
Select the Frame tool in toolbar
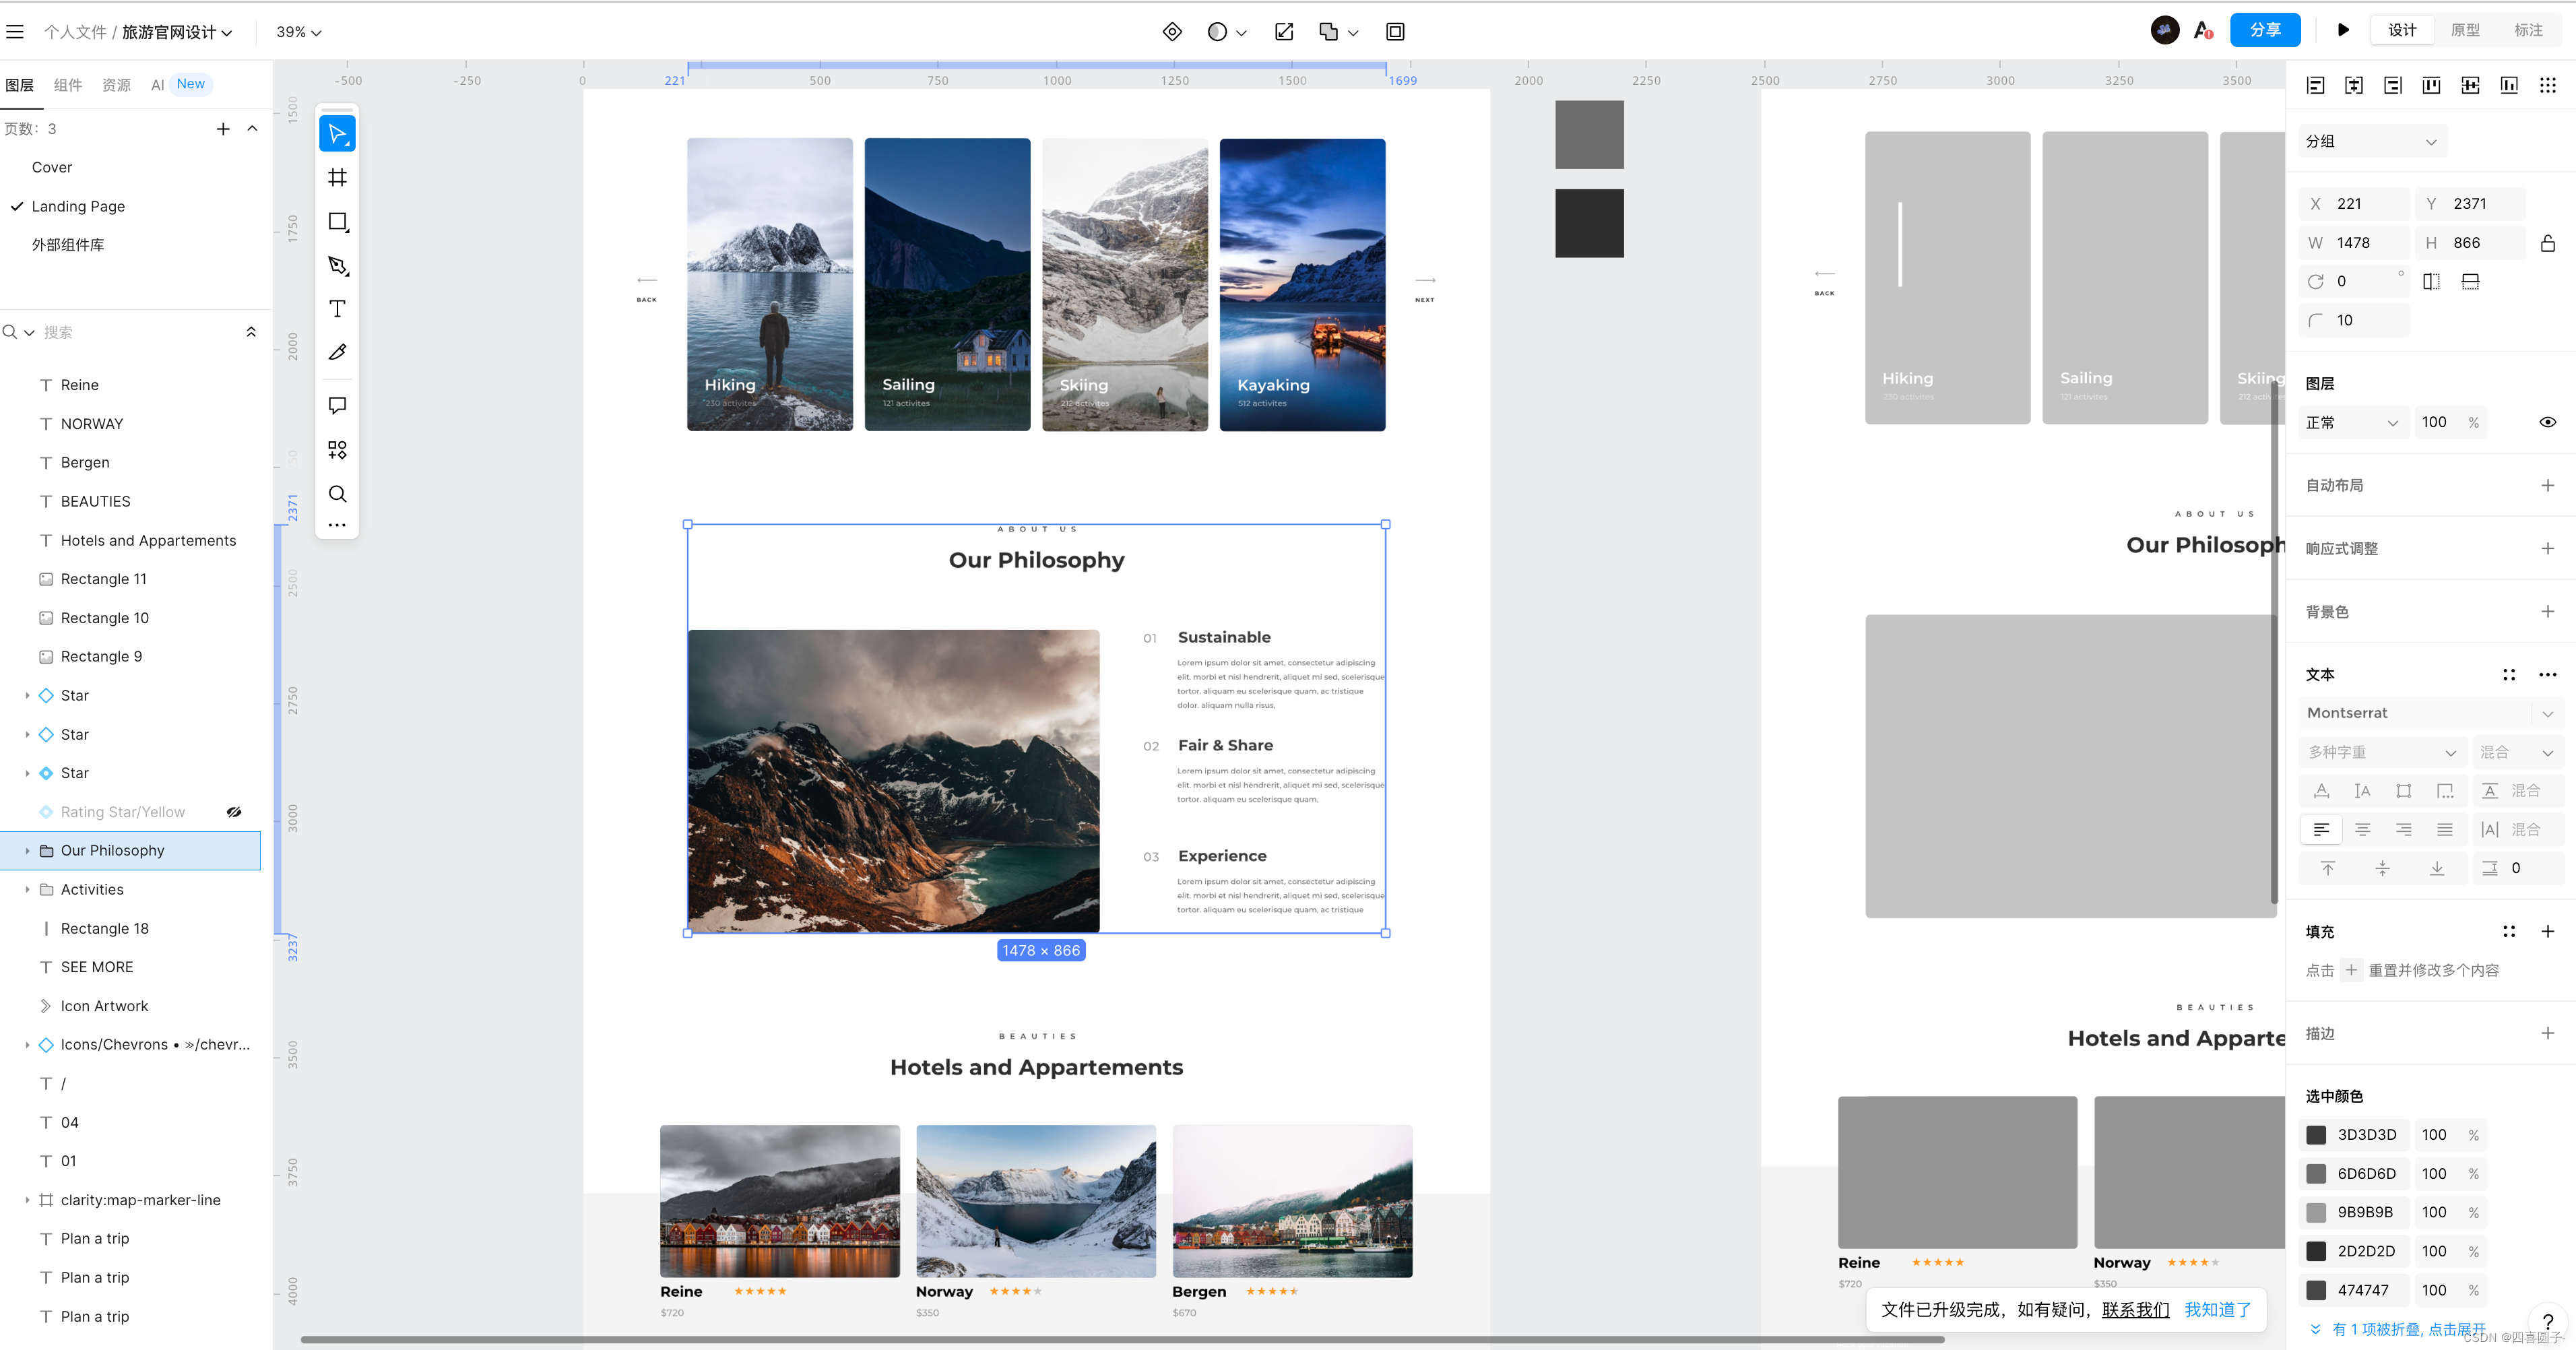(x=337, y=177)
